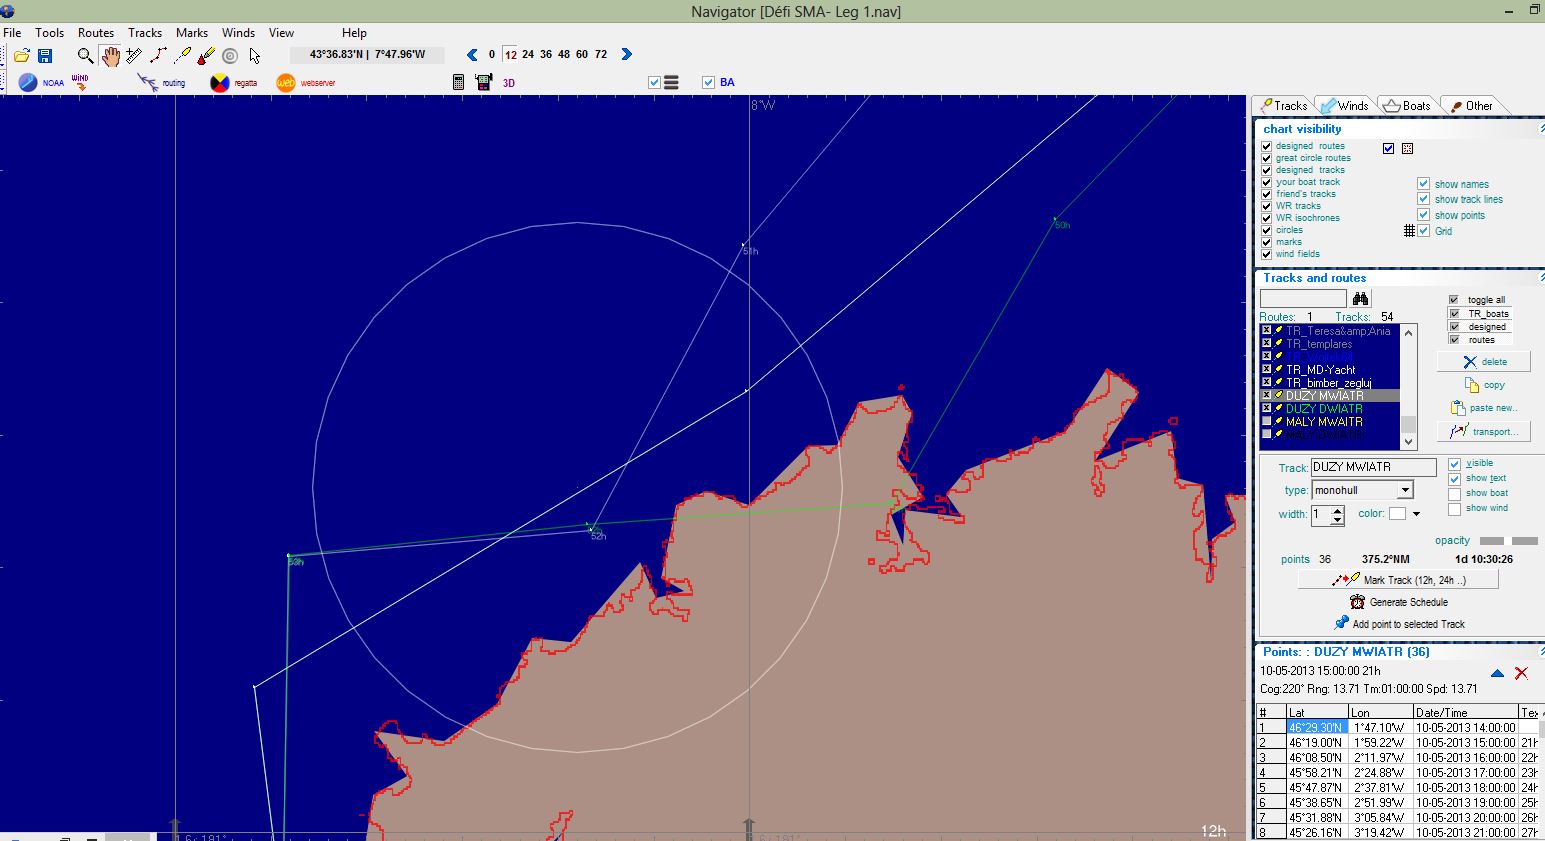Select the yellow track marker tool
The image size is (1545, 841).
click(182, 56)
